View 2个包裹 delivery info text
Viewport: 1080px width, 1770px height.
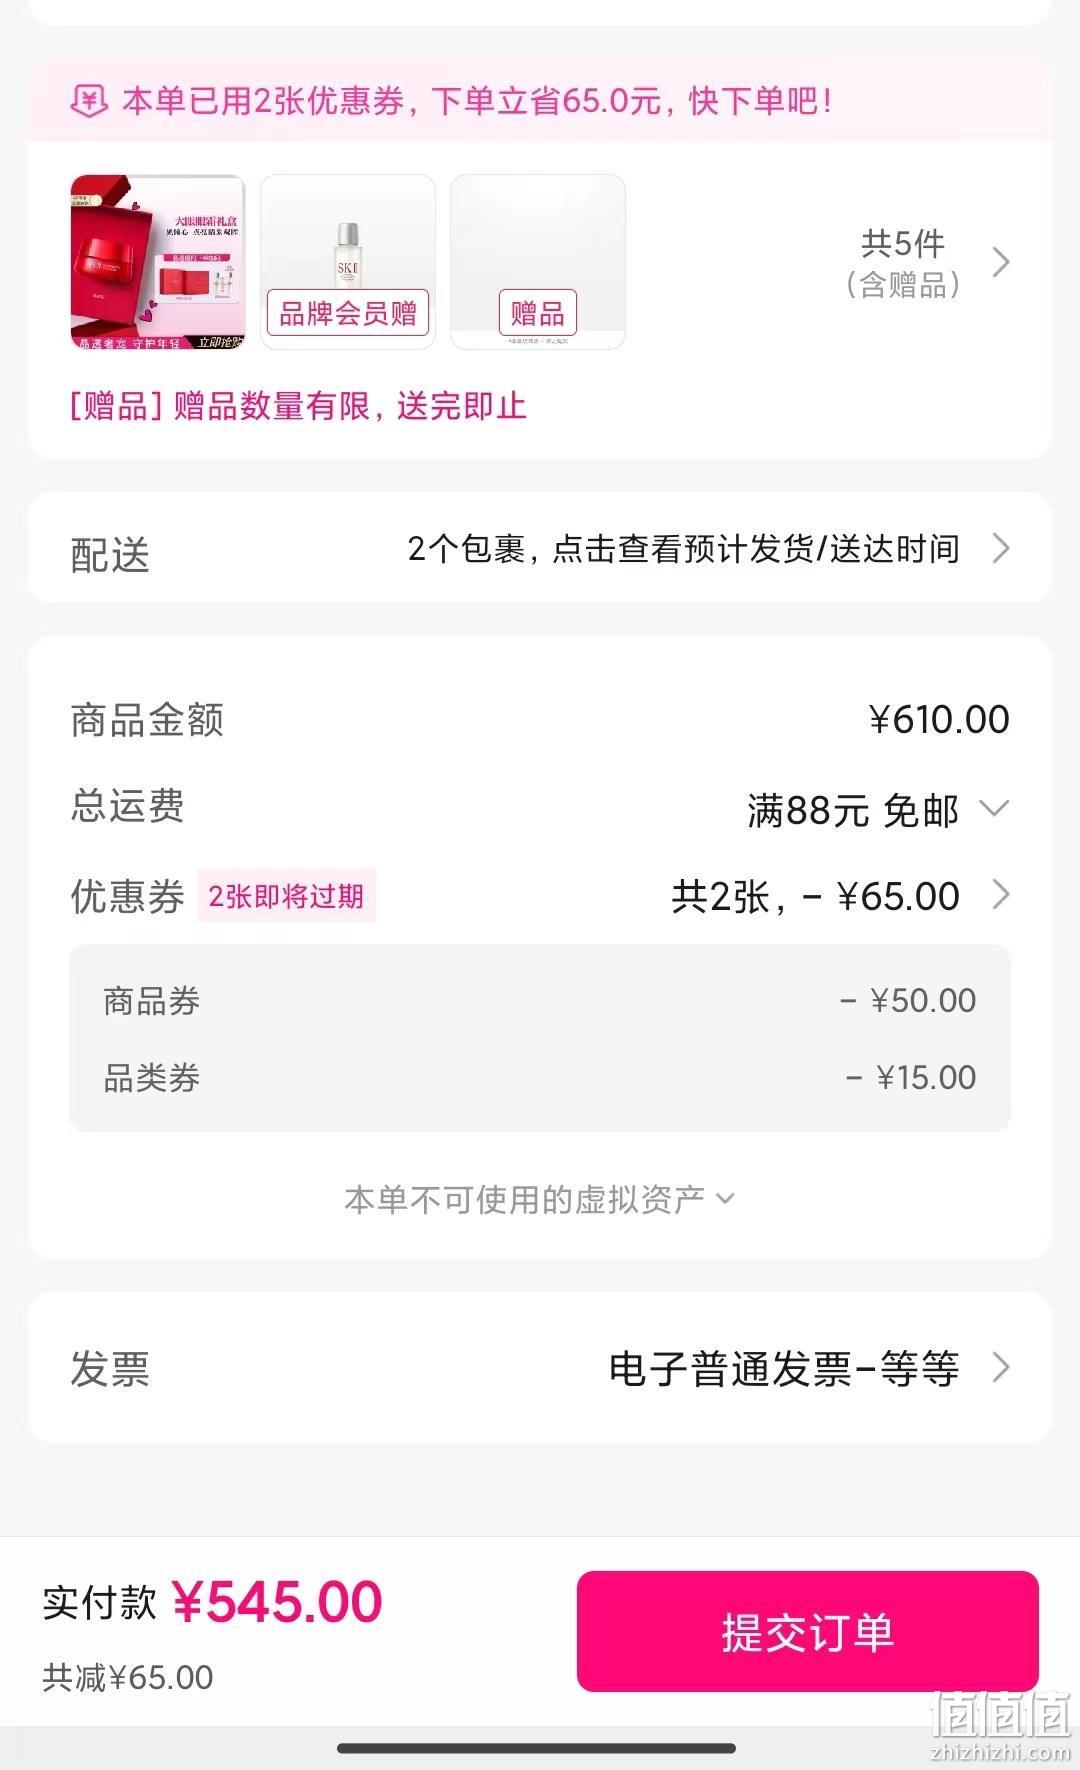(684, 549)
